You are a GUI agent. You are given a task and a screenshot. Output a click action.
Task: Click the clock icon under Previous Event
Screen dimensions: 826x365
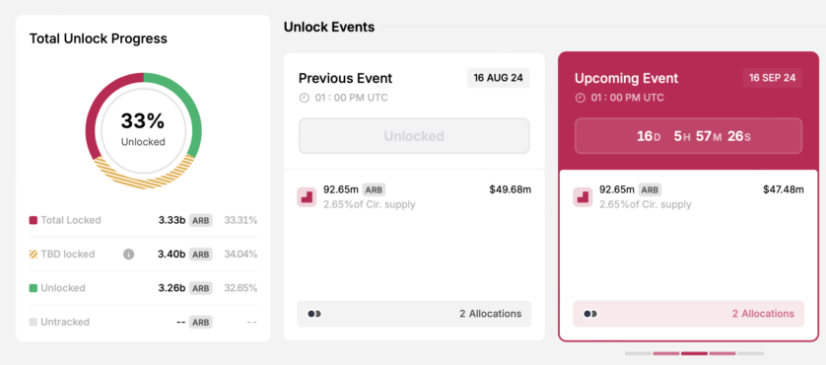304,98
